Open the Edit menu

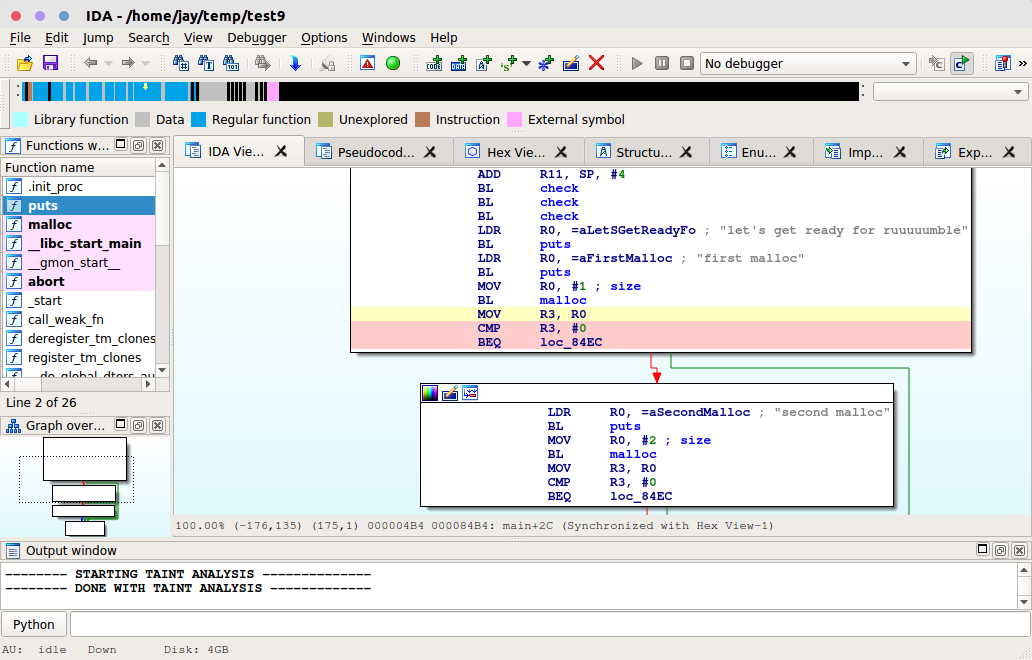(x=57, y=38)
